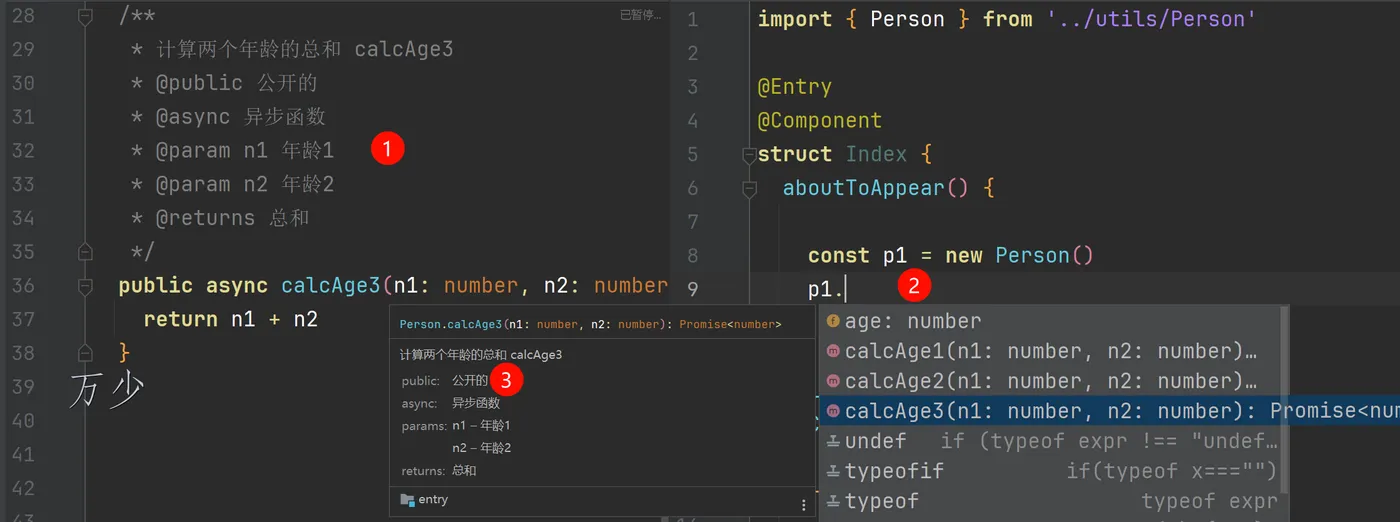Click the completion list scrollbar
This screenshot has width=1400, height=522.
click(1283, 400)
